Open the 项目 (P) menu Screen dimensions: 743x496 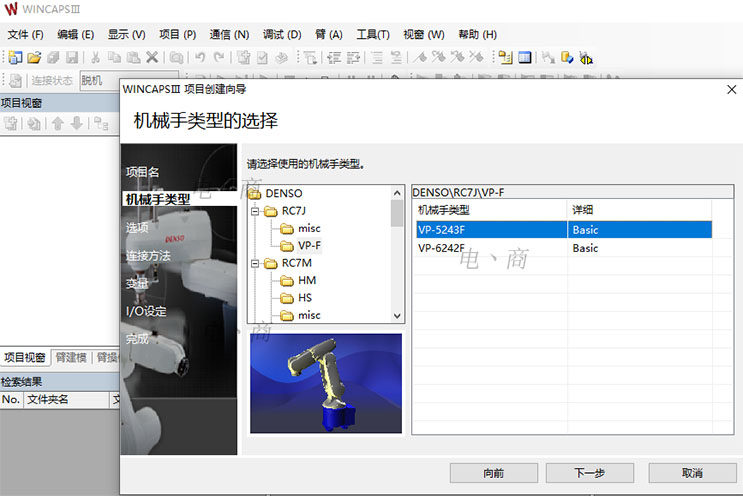pos(177,35)
